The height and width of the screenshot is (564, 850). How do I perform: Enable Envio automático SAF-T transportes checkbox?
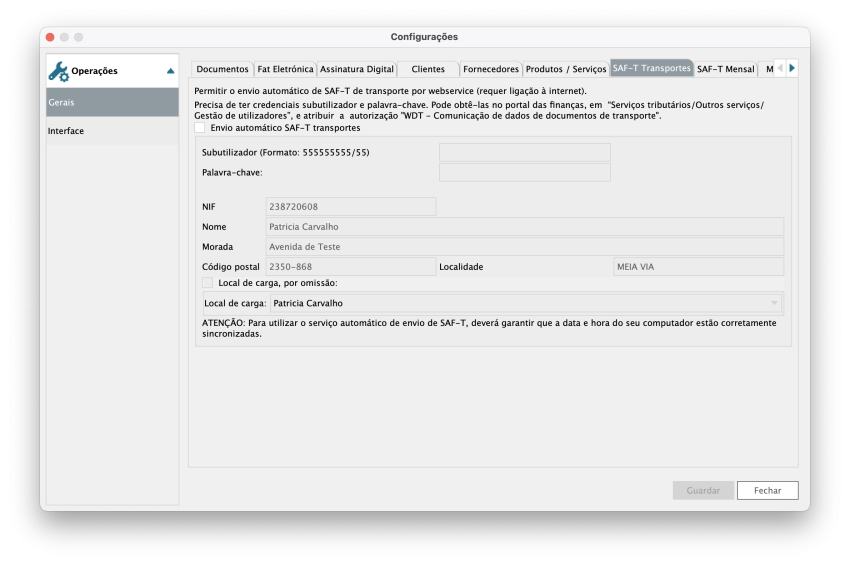point(200,128)
